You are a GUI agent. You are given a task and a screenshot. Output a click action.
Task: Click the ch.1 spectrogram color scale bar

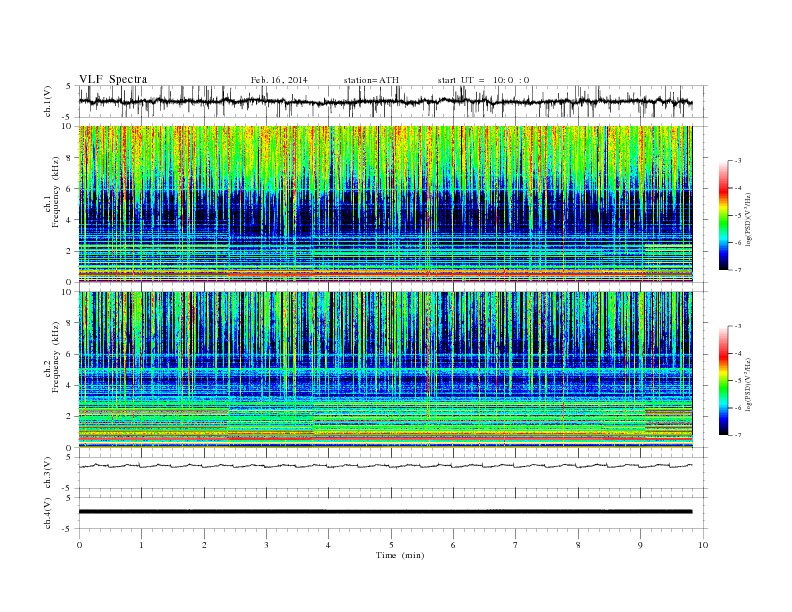(x=724, y=216)
